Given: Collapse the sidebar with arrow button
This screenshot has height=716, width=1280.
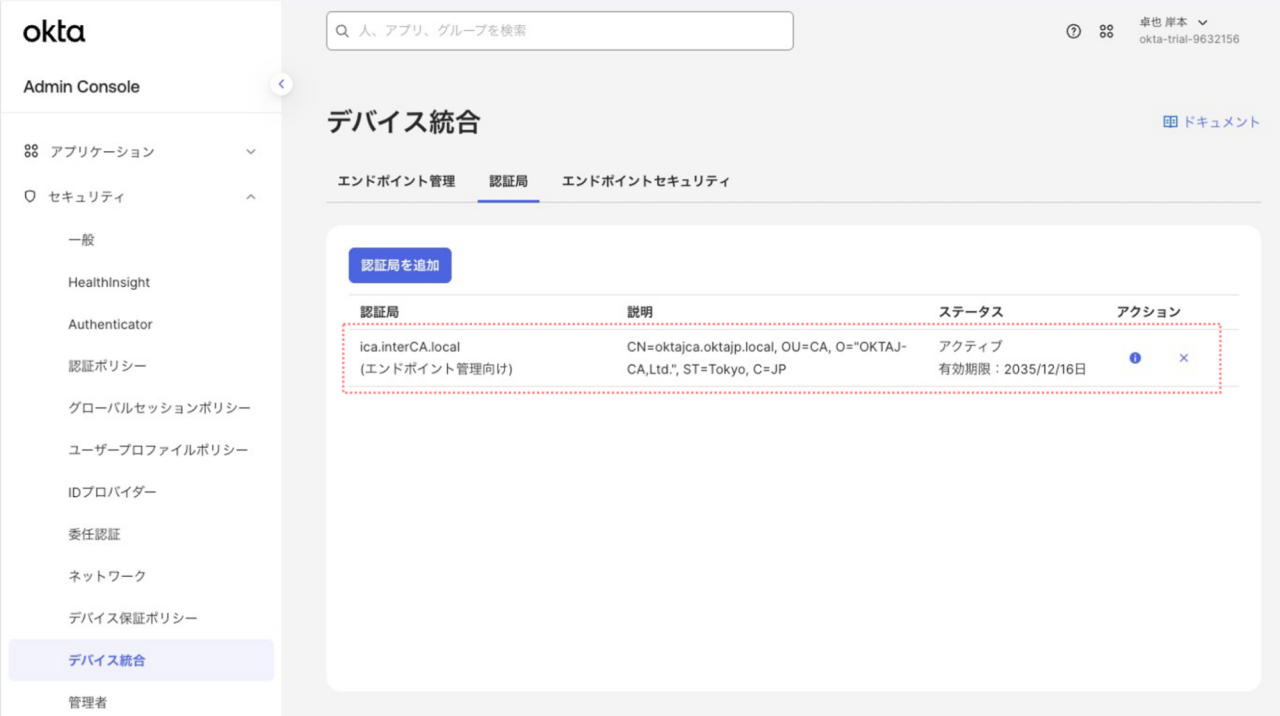Looking at the screenshot, I should [x=281, y=84].
